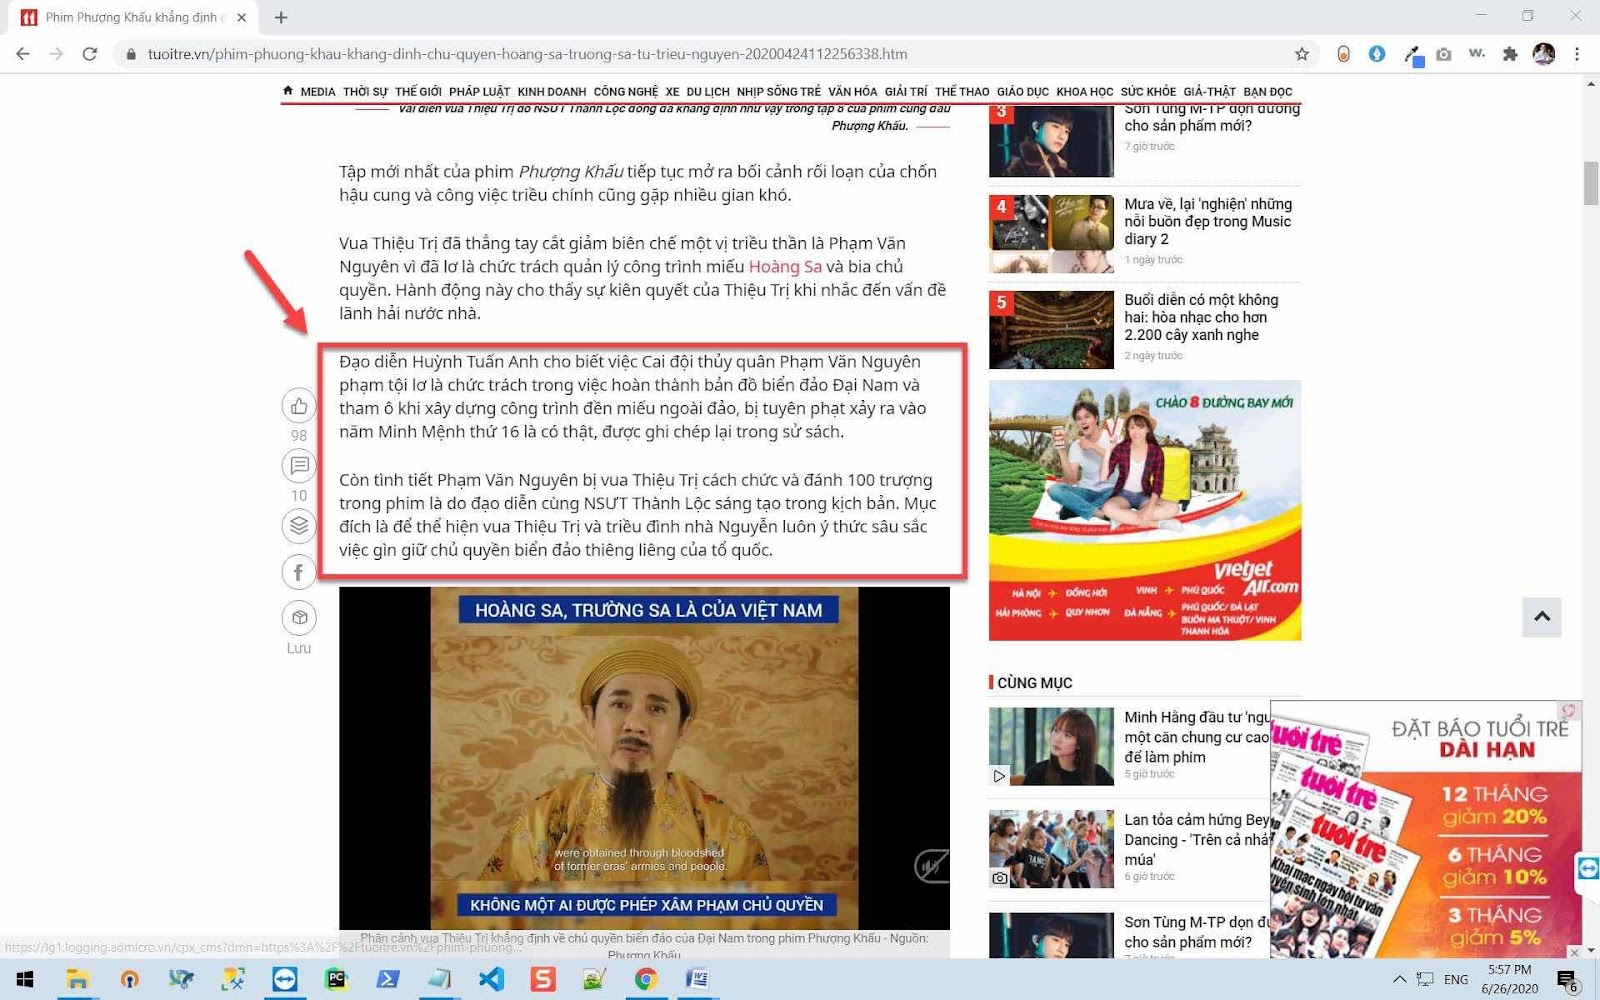Select PHÁP LUẬT in the navigation bar

point(479,92)
